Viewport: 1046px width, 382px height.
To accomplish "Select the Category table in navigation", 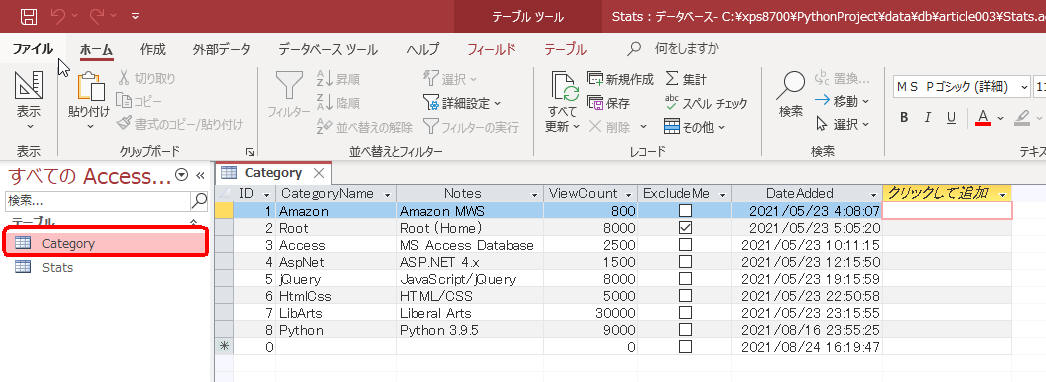I will coord(106,243).
